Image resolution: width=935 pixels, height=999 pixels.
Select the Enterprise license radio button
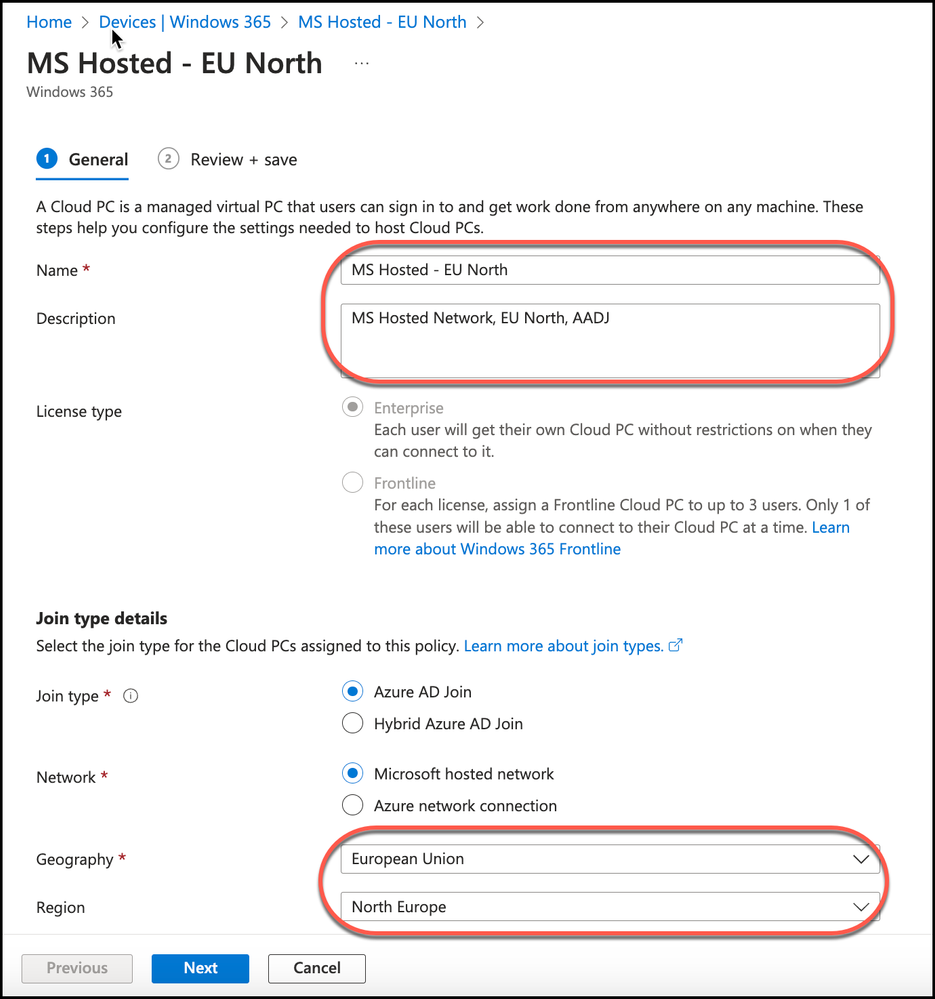pos(352,407)
